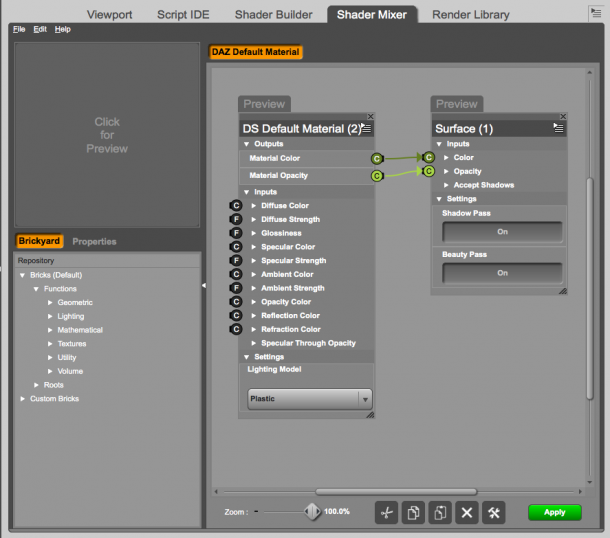This screenshot has width=610, height=538.
Task: Click the cut scissors icon in bottom toolbar
Action: (386, 513)
